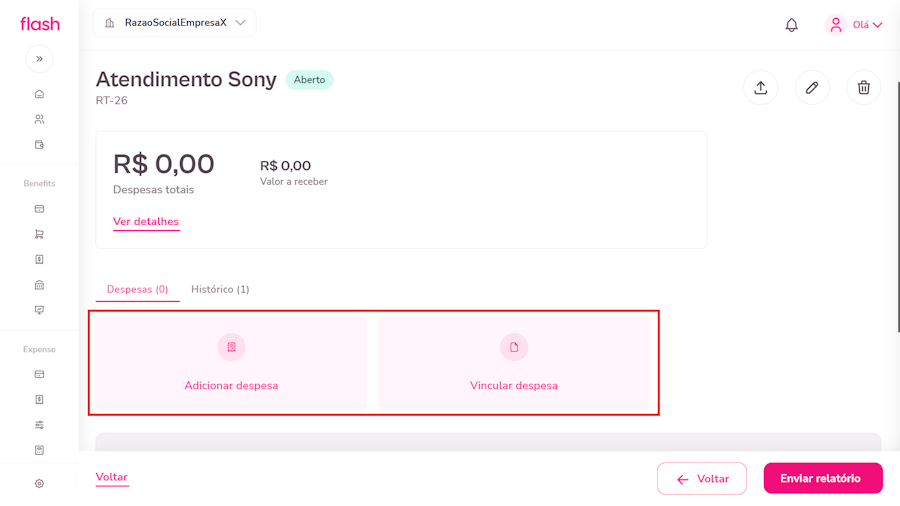The image size is (900, 506).
Task: Click the export/upload report icon
Action: point(760,88)
